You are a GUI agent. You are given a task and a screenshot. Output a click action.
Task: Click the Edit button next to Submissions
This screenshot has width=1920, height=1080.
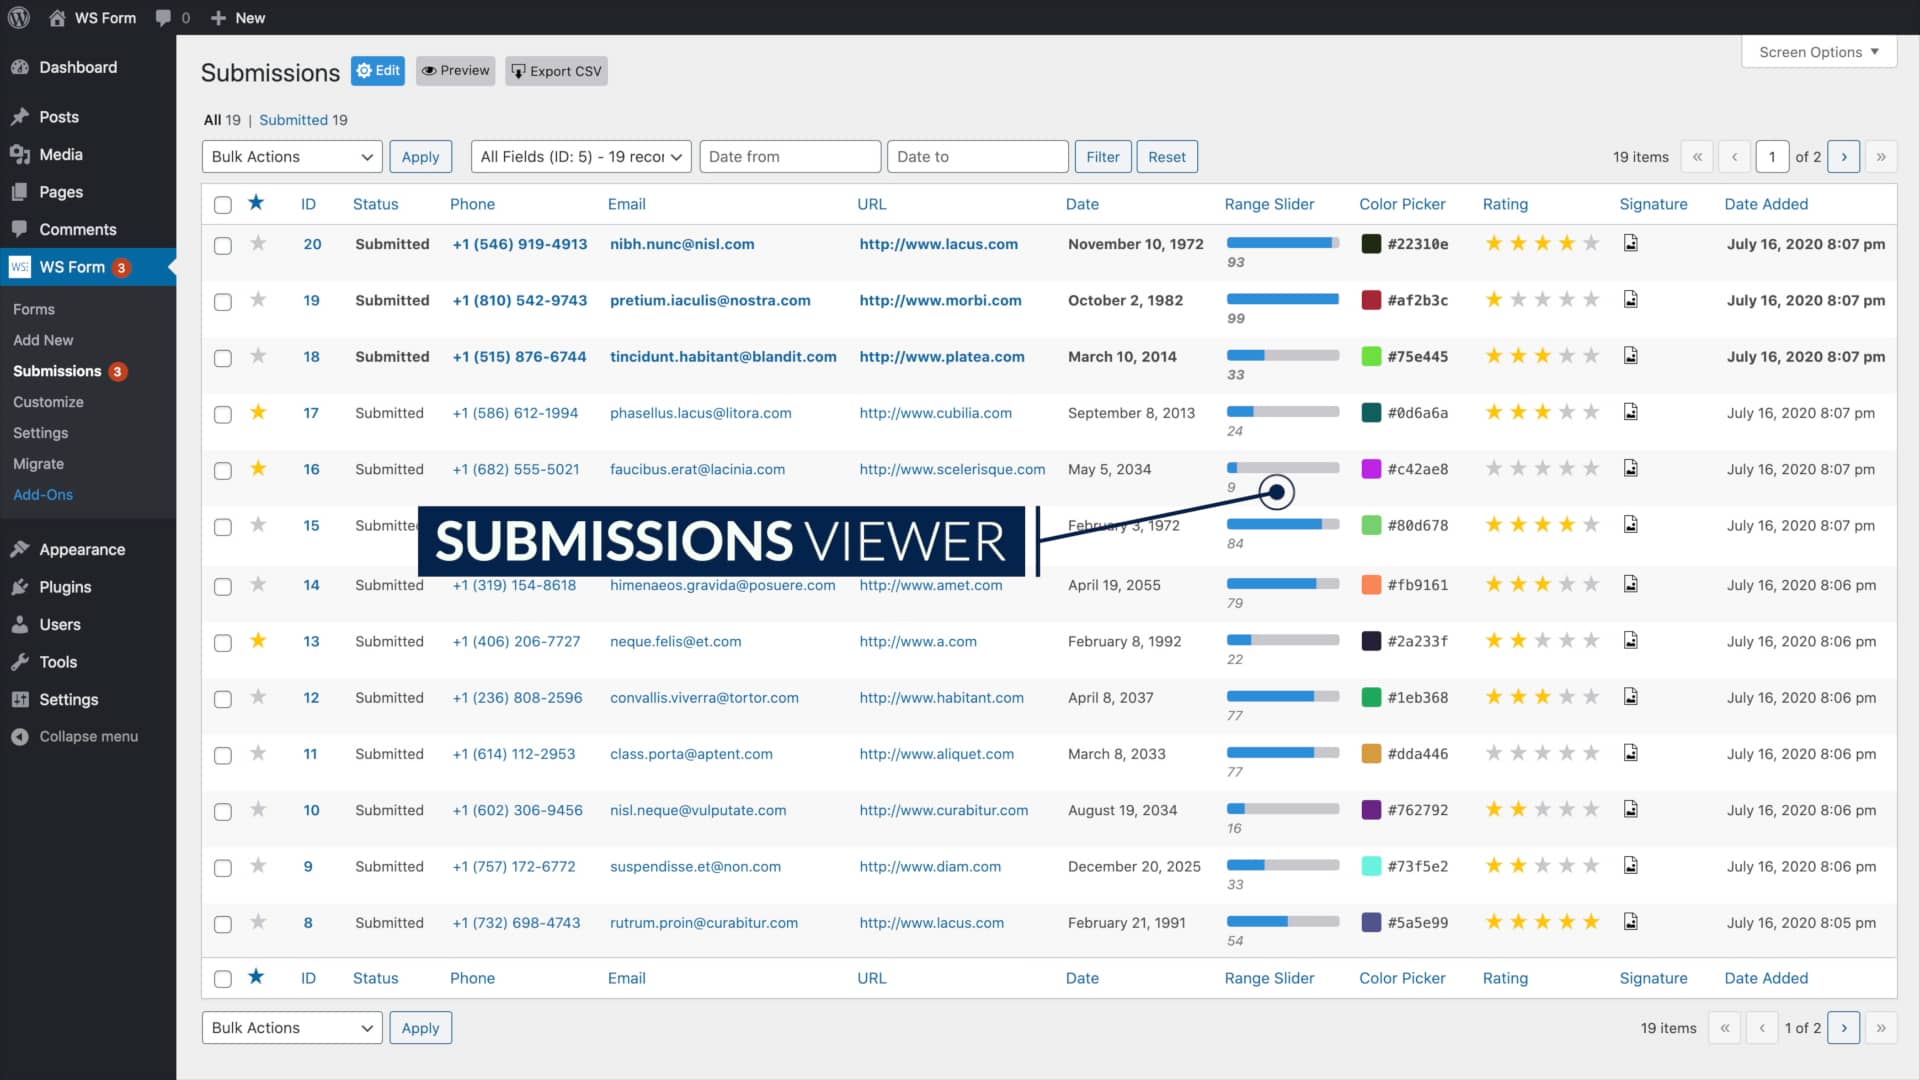378,71
